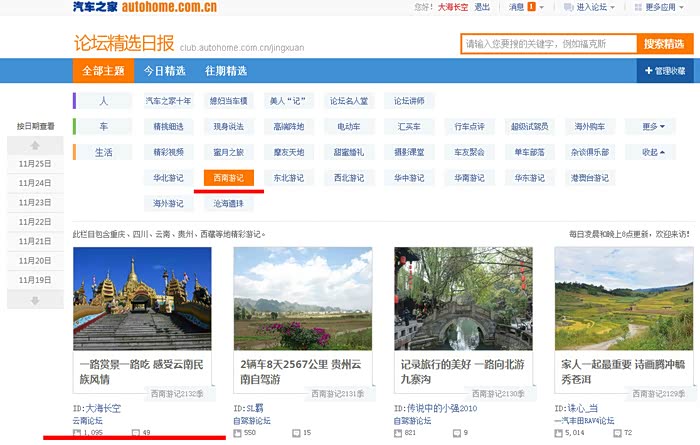Open the Yunnan temple photo thumbnail

click(x=142, y=298)
